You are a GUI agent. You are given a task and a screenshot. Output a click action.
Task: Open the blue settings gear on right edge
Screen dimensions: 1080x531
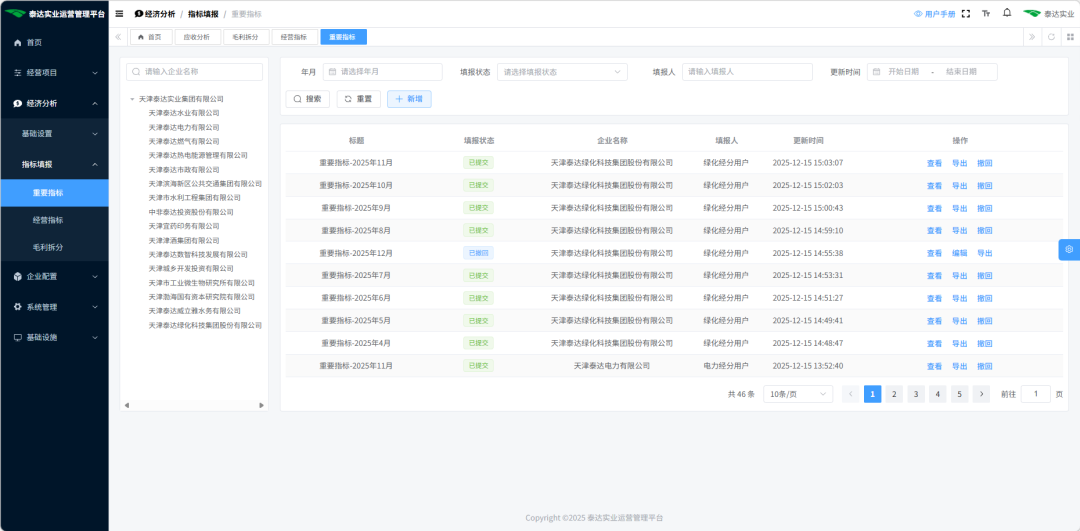point(1069,249)
